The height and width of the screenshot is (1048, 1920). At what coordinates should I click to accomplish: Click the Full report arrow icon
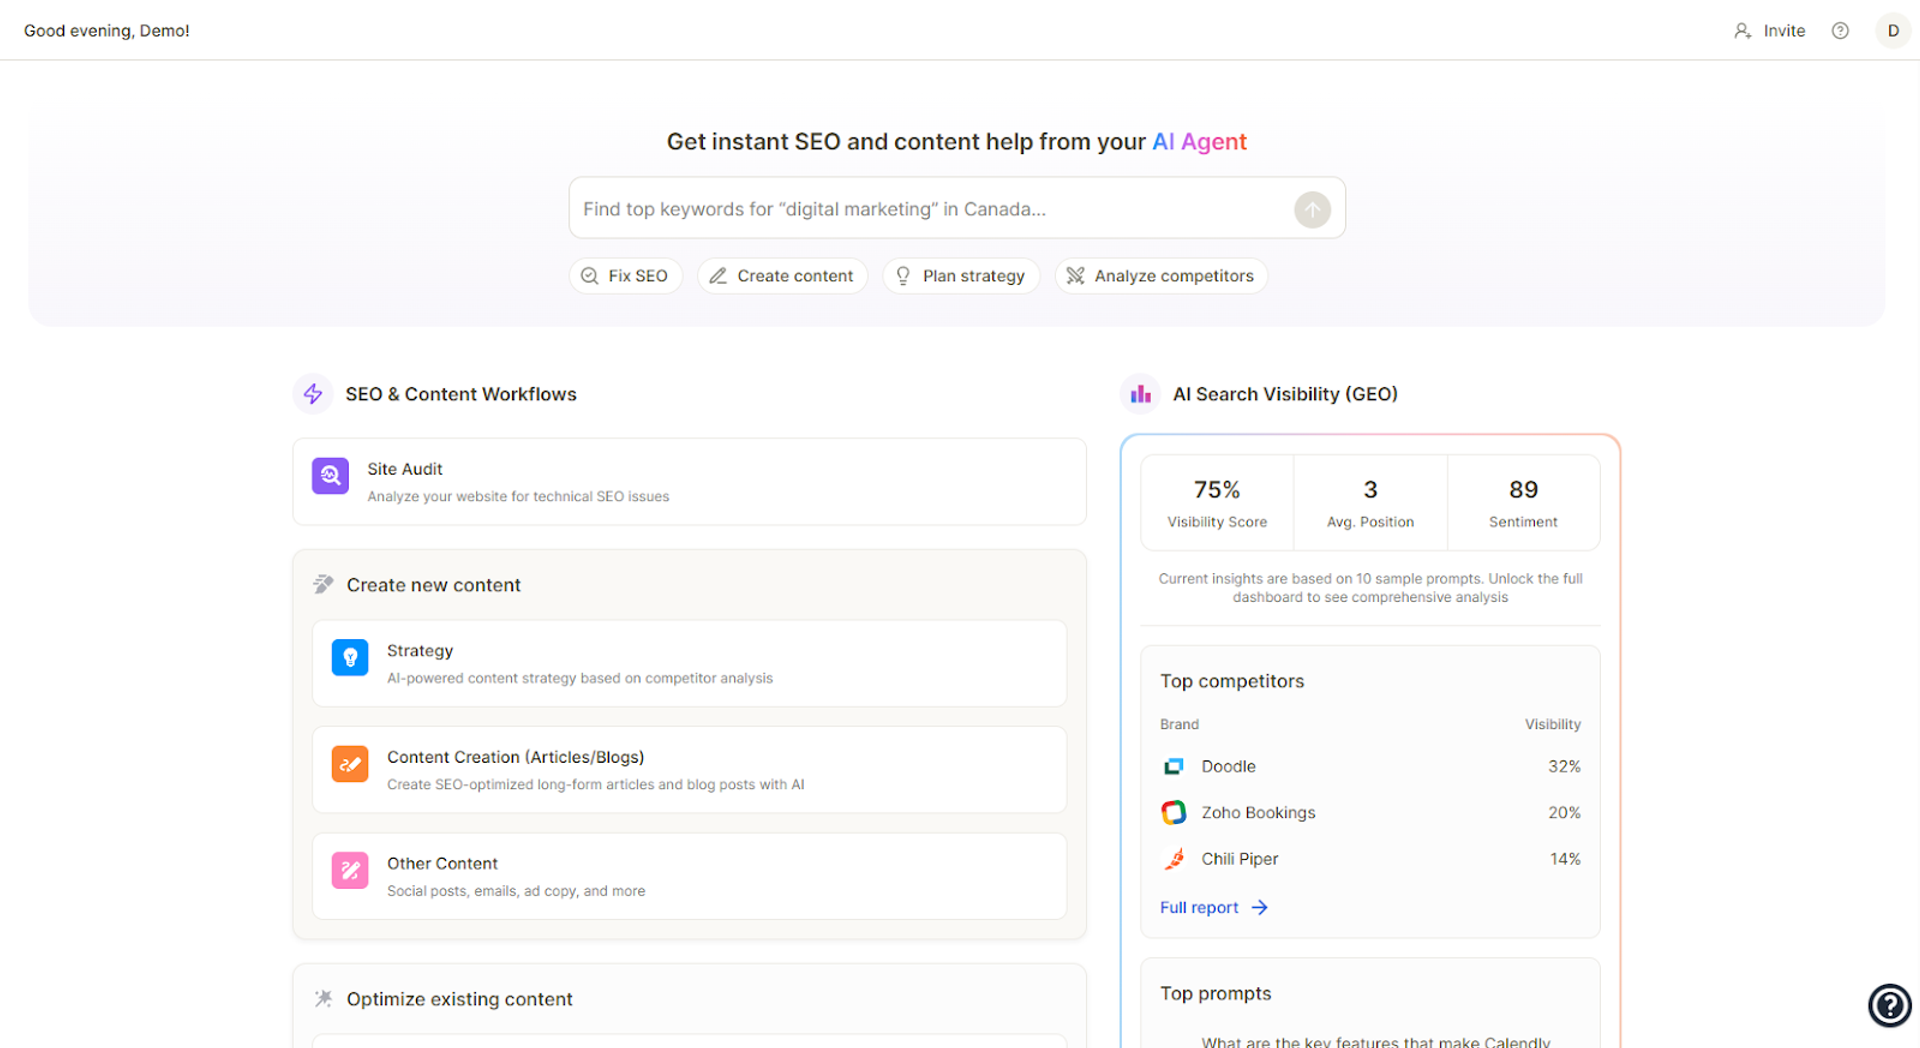click(x=1260, y=907)
